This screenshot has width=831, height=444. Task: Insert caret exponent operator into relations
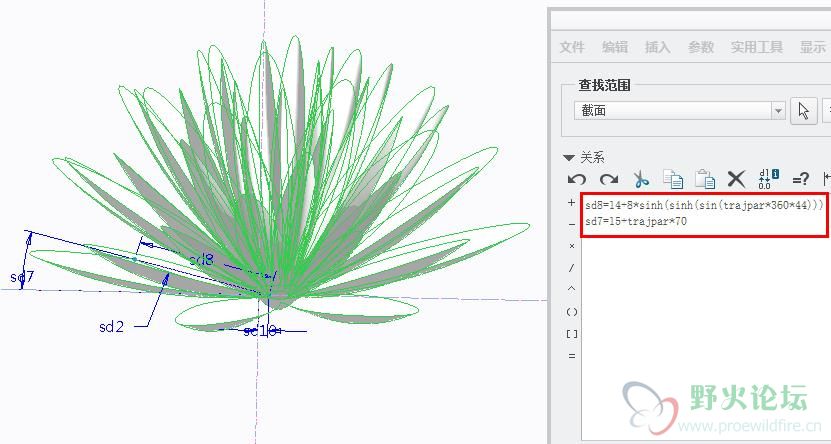click(571, 289)
